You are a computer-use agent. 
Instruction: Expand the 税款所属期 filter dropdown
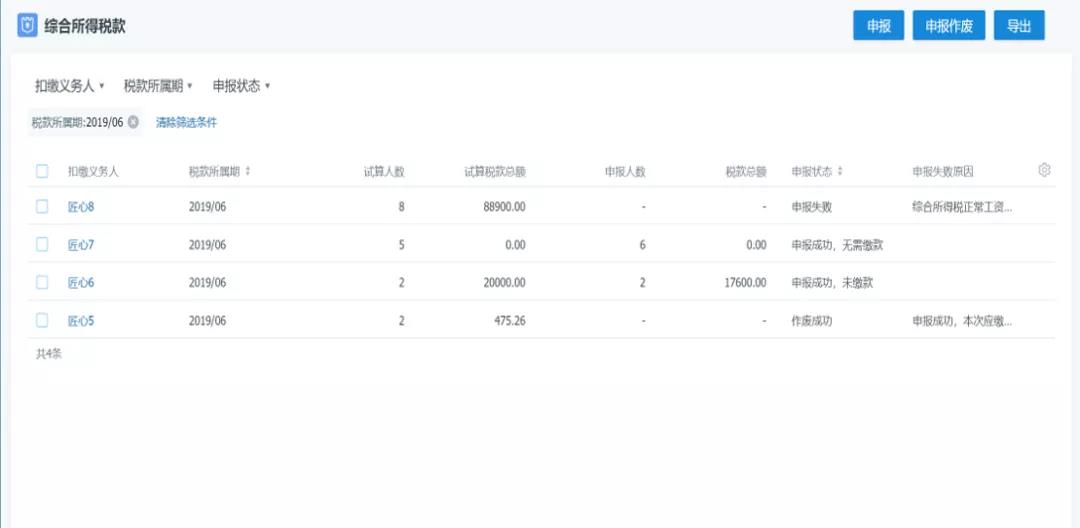pyautogui.click(x=158, y=86)
